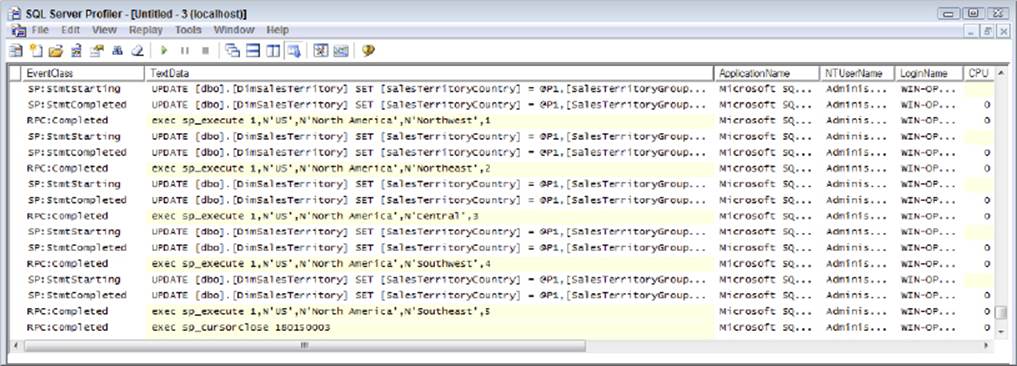Click the New Template toolbar icon
Image resolution: width=1017 pixels, height=366 pixels.
(x=36, y=51)
